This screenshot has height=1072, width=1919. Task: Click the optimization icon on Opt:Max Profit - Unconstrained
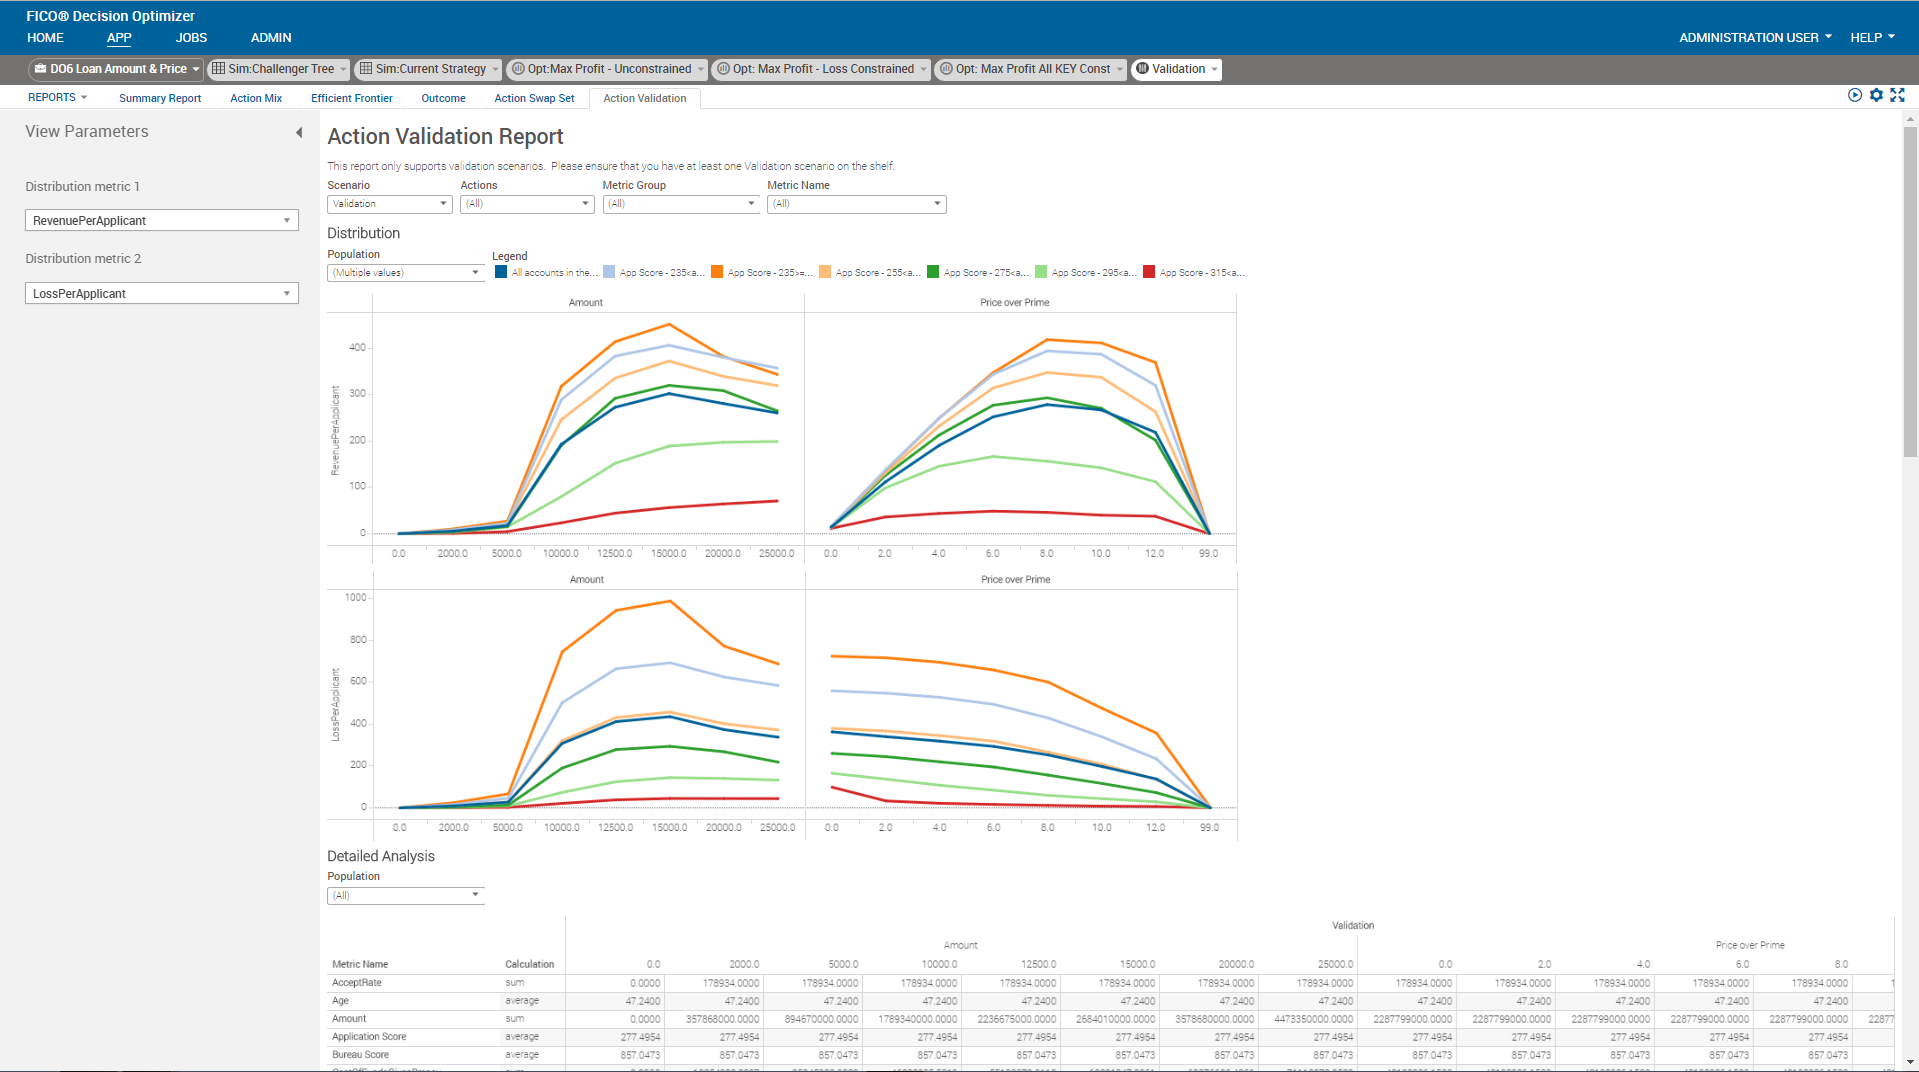coord(518,69)
